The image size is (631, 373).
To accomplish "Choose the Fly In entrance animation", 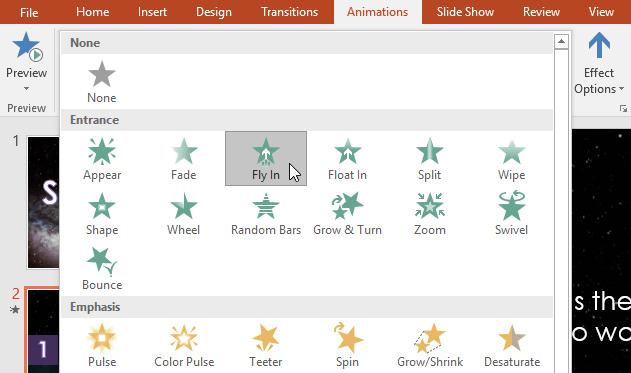I will 266,159.
